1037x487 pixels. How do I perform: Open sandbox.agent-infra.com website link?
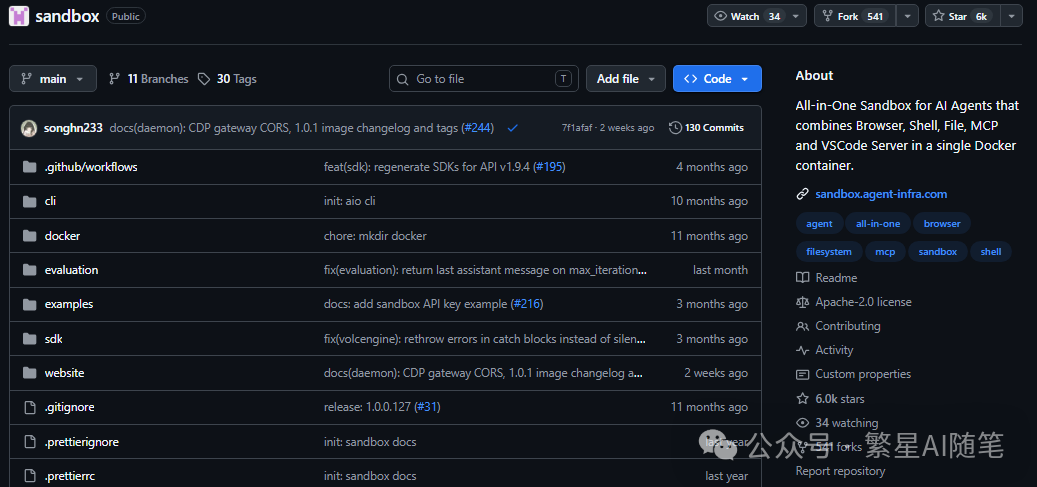(881, 194)
